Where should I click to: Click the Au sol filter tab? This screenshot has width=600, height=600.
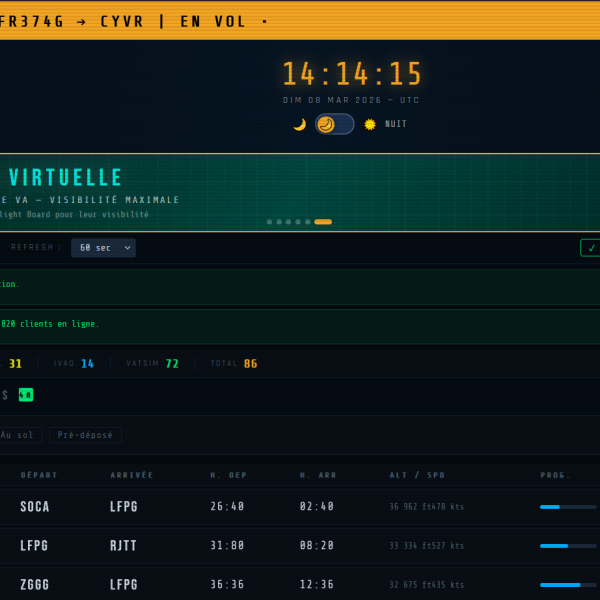[18, 435]
